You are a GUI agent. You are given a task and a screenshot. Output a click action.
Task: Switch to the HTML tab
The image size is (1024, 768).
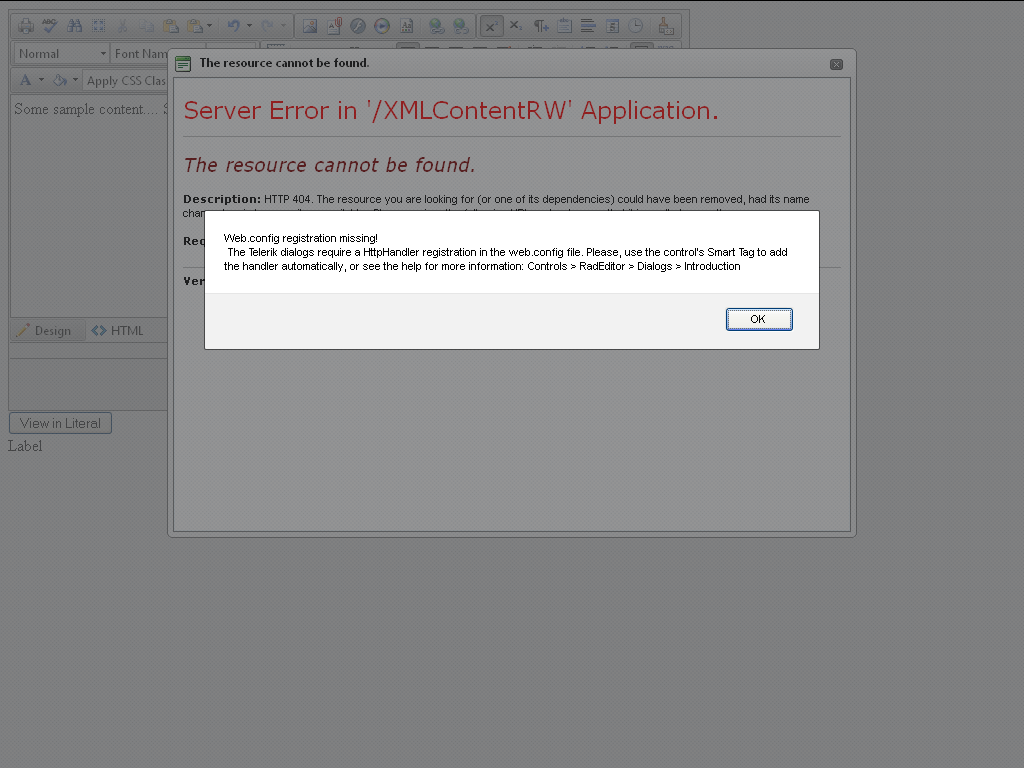pyautogui.click(x=117, y=330)
